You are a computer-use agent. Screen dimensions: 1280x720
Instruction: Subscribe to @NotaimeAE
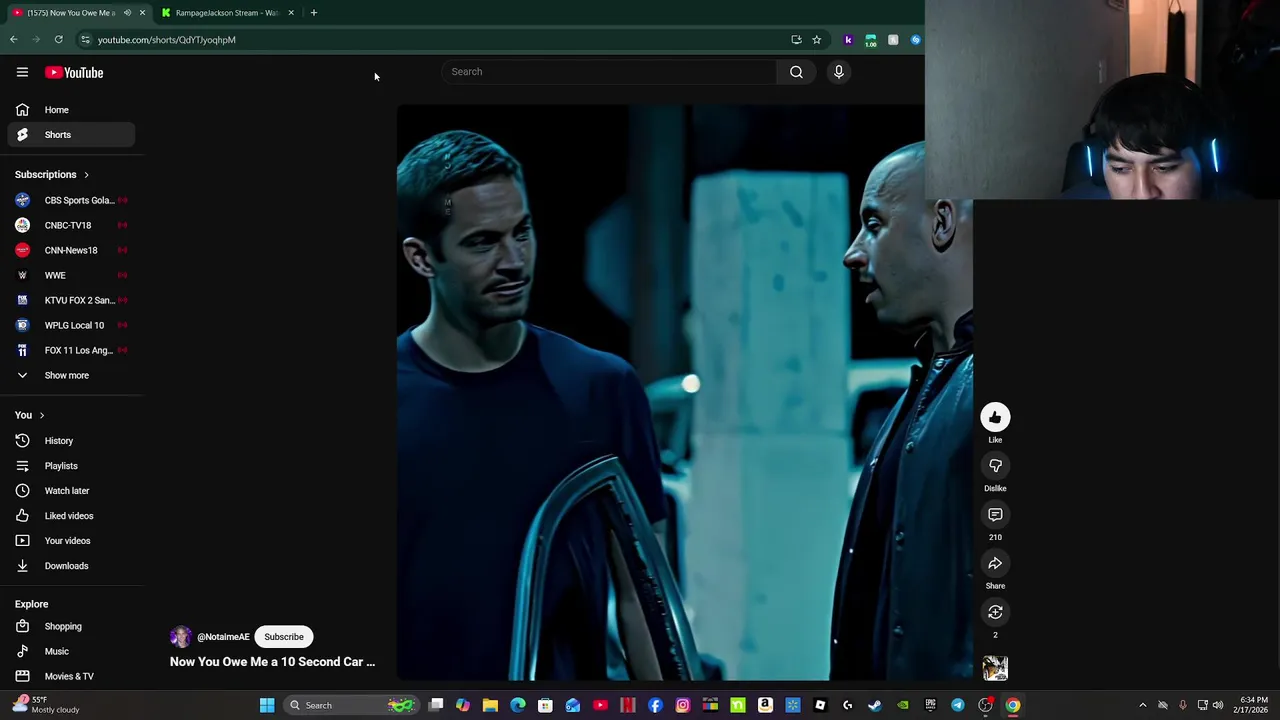point(284,637)
